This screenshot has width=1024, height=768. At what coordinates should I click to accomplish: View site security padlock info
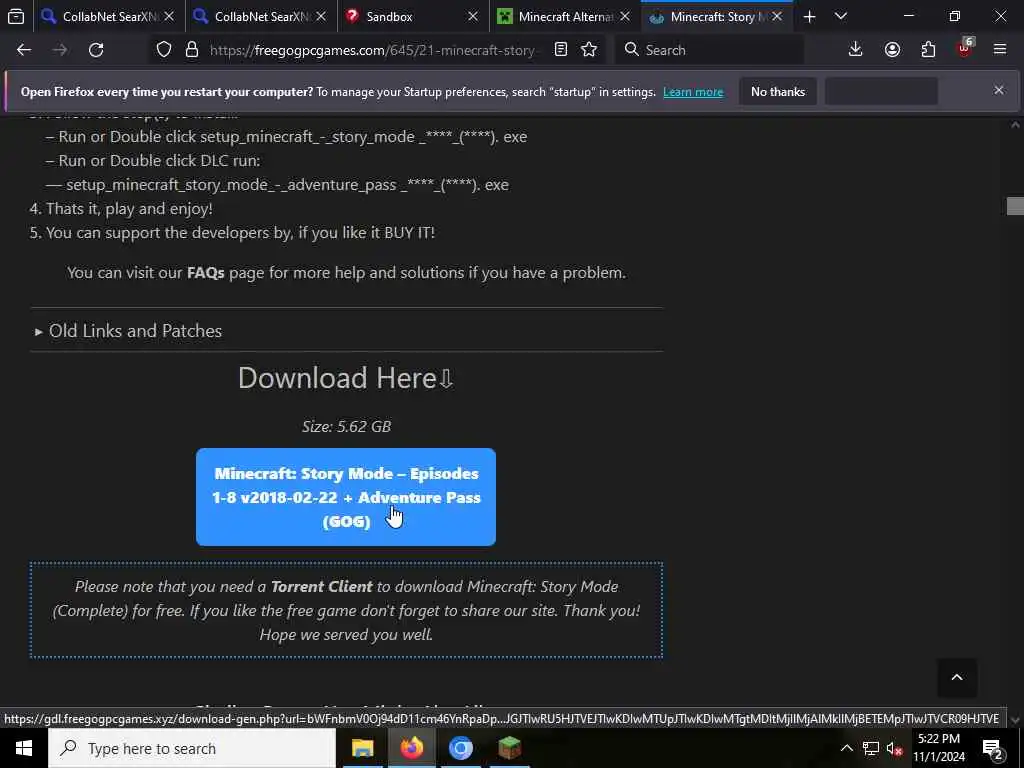(x=191, y=50)
